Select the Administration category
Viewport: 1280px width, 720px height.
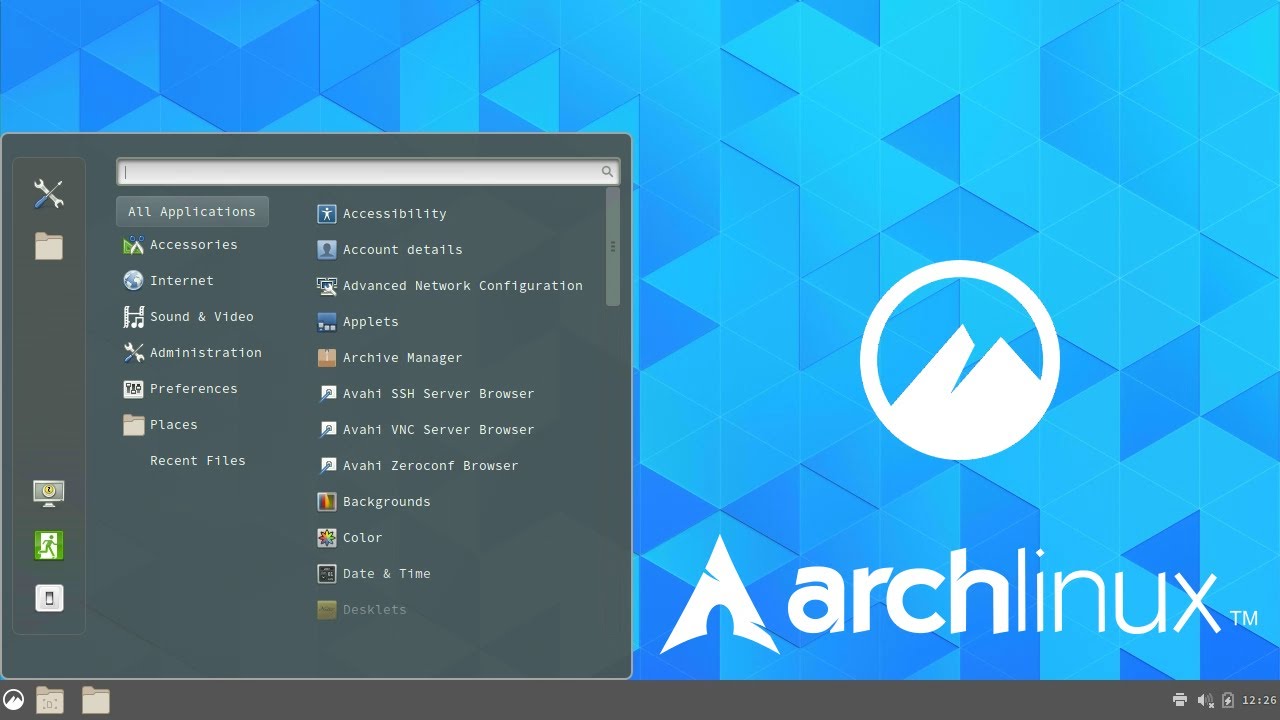pos(192,352)
